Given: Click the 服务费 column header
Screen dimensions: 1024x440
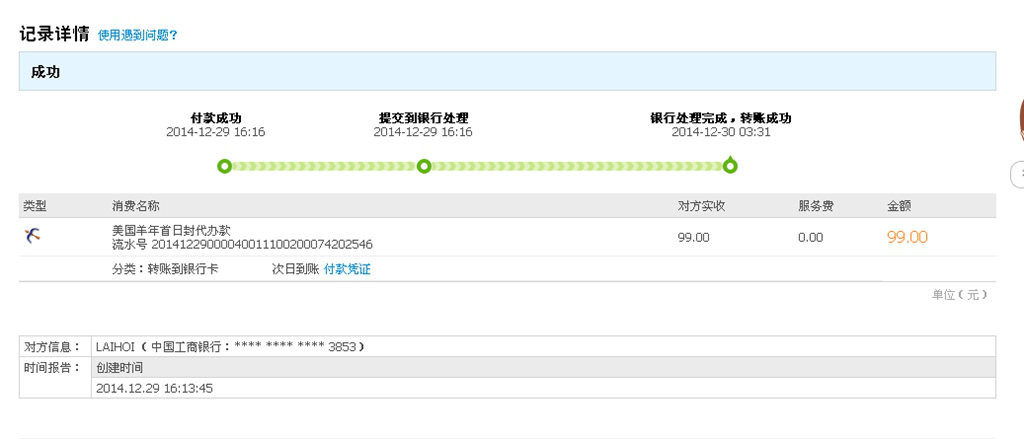Looking at the screenshot, I should click(815, 206).
